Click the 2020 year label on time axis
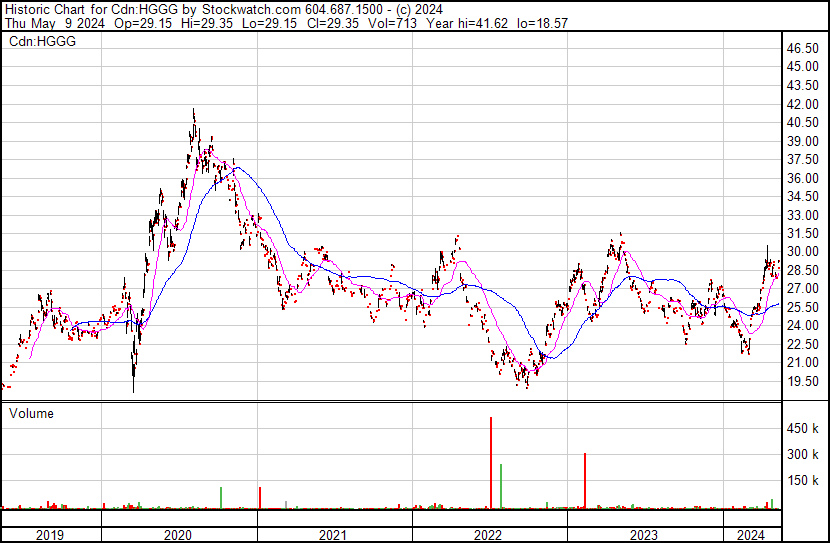 coord(178,535)
